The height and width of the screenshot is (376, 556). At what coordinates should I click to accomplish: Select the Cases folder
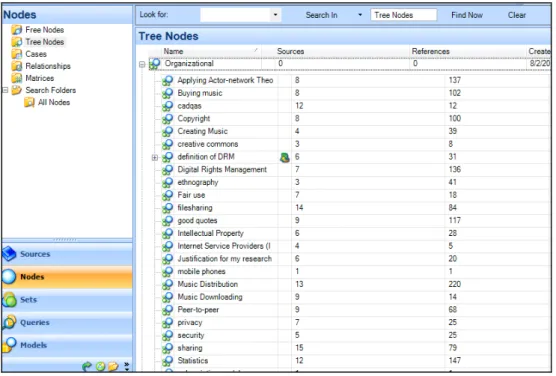click(36, 54)
